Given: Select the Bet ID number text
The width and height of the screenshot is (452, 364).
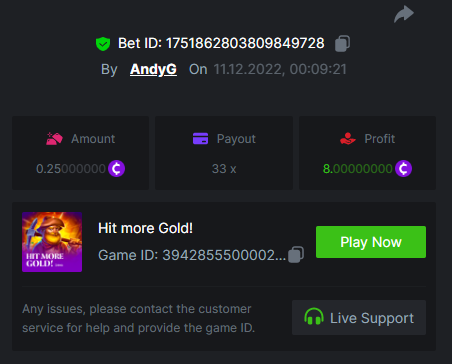Looking at the screenshot, I should (x=245, y=43).
